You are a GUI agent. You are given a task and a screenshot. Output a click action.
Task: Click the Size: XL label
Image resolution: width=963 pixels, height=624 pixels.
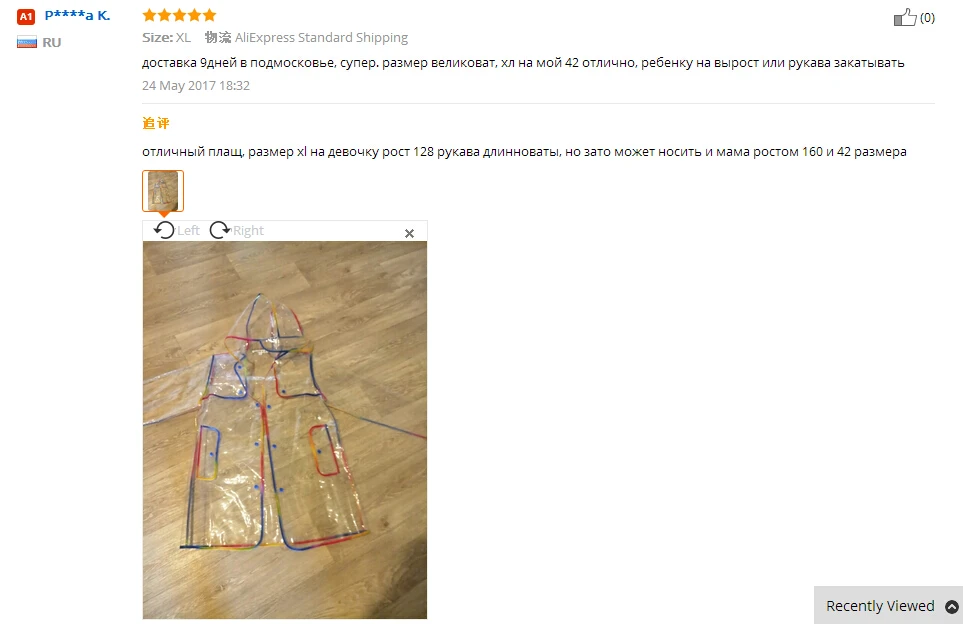[166, 37]
